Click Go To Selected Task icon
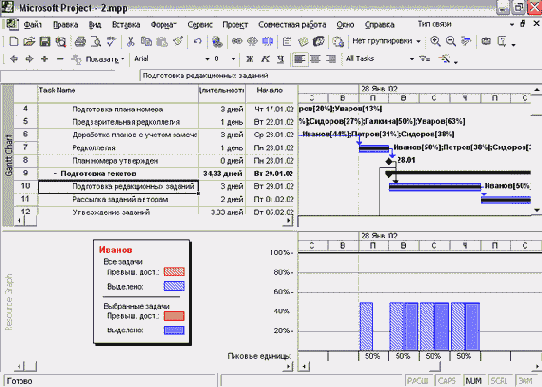 point(466,42)
